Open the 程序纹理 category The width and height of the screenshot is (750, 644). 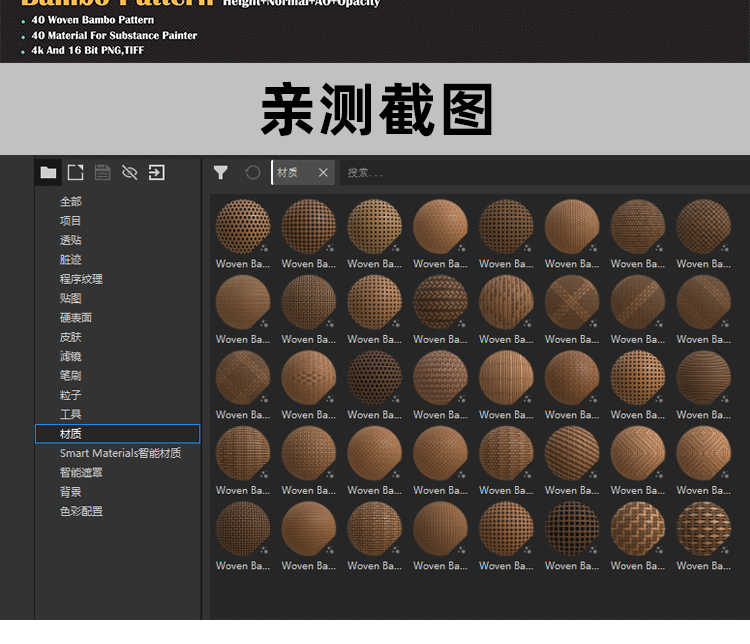tap(81, 279)
